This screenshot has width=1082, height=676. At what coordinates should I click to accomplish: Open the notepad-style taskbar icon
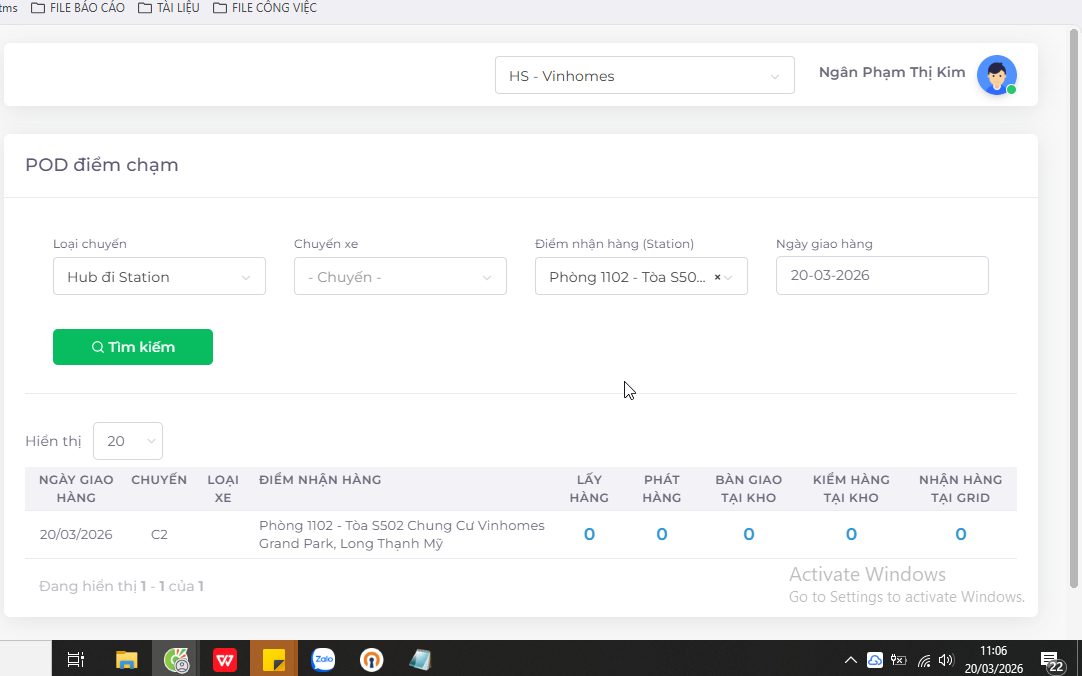[x=420, y=659]
